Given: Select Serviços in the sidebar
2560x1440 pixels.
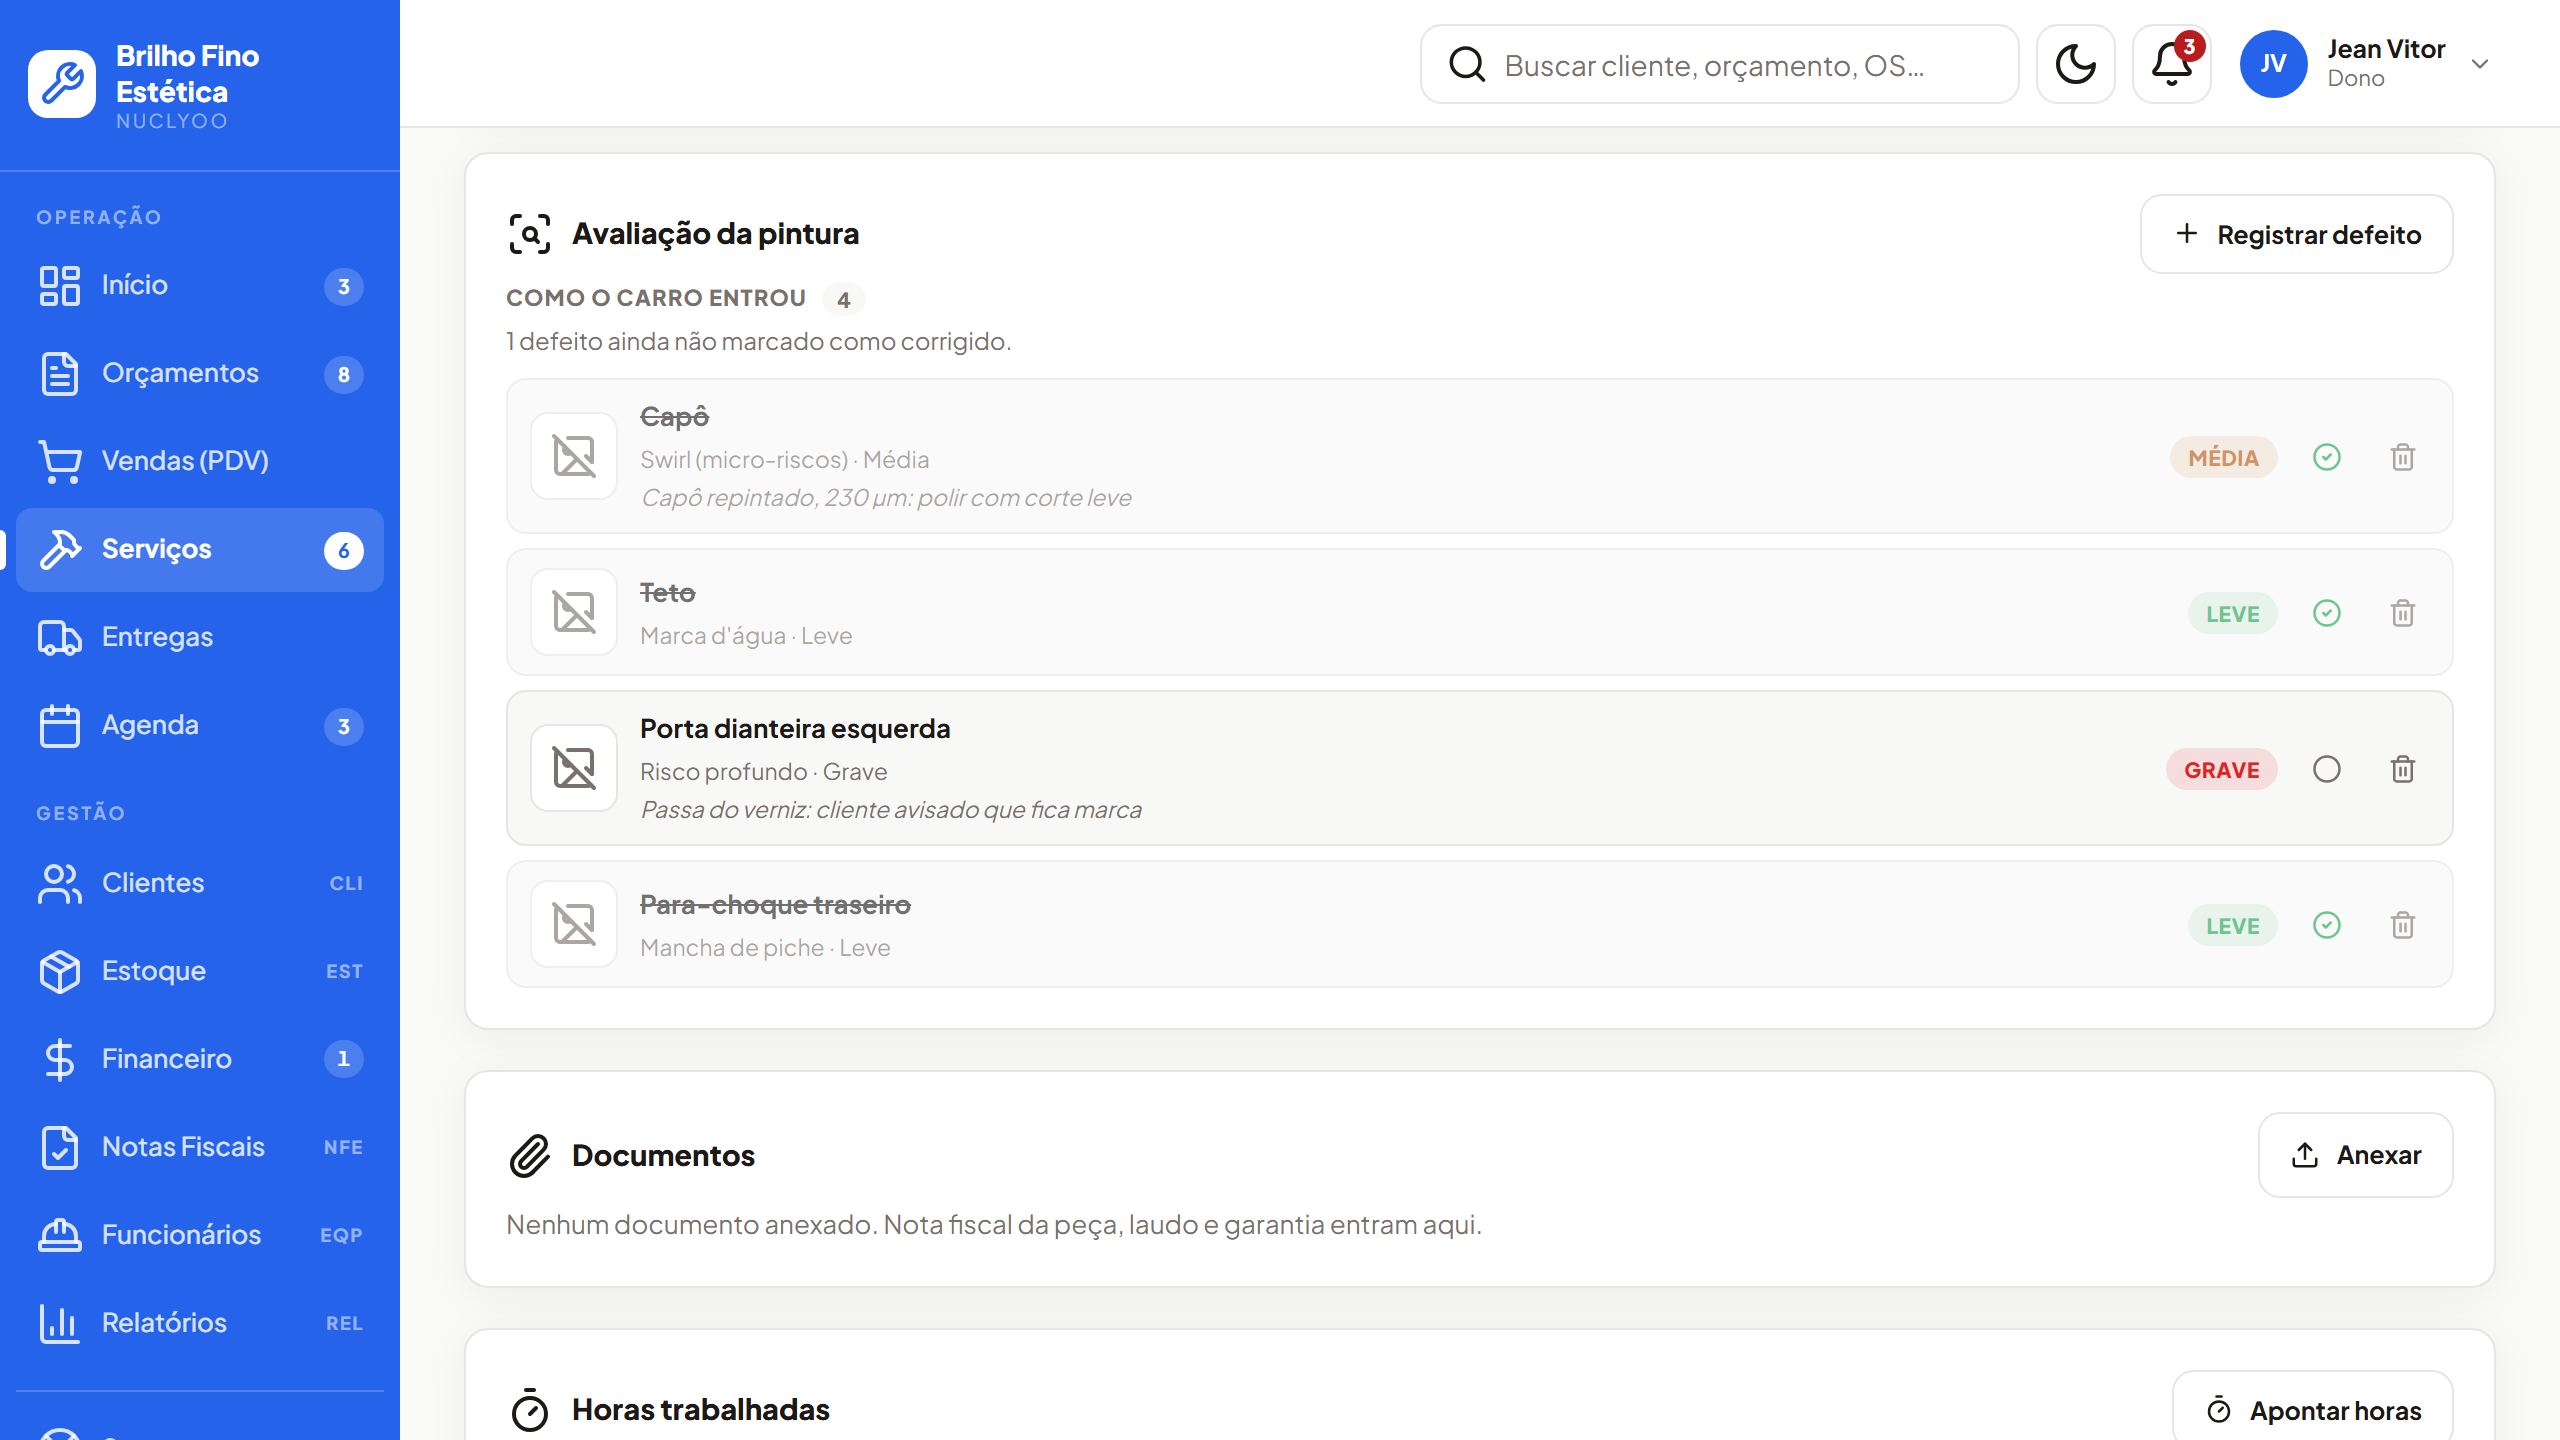Looking at the screenshot, I should point(200,549).
